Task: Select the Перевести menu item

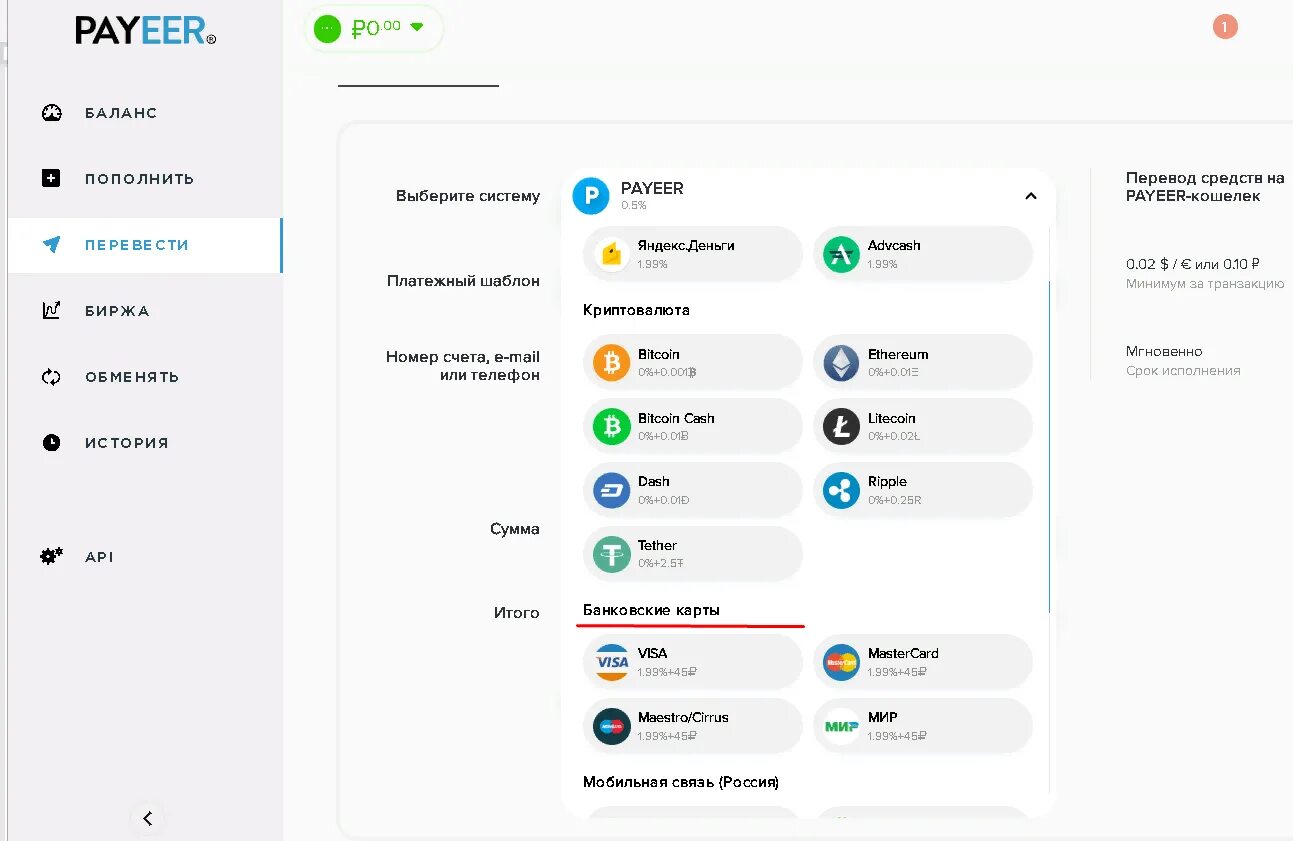Action: tap(145, 245)
